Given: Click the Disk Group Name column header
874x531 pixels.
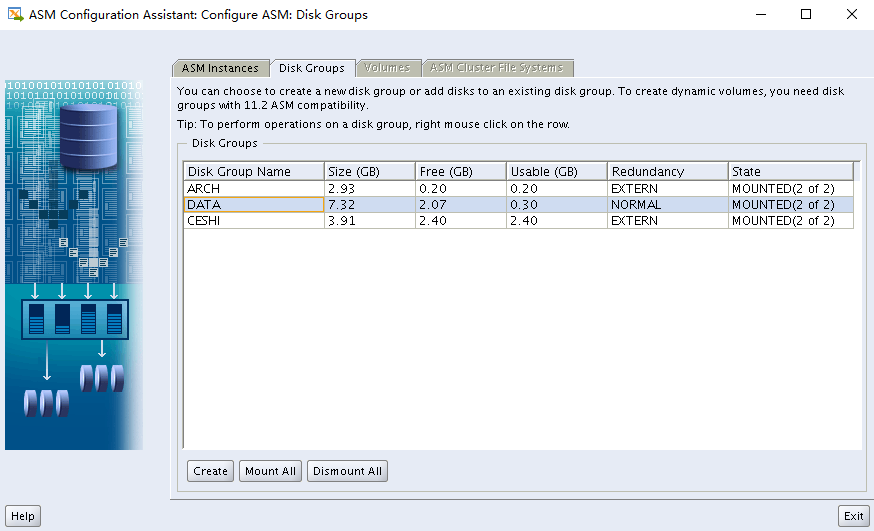Looking at the screenshot, I should pyautogui.click(x=254, y=171).
